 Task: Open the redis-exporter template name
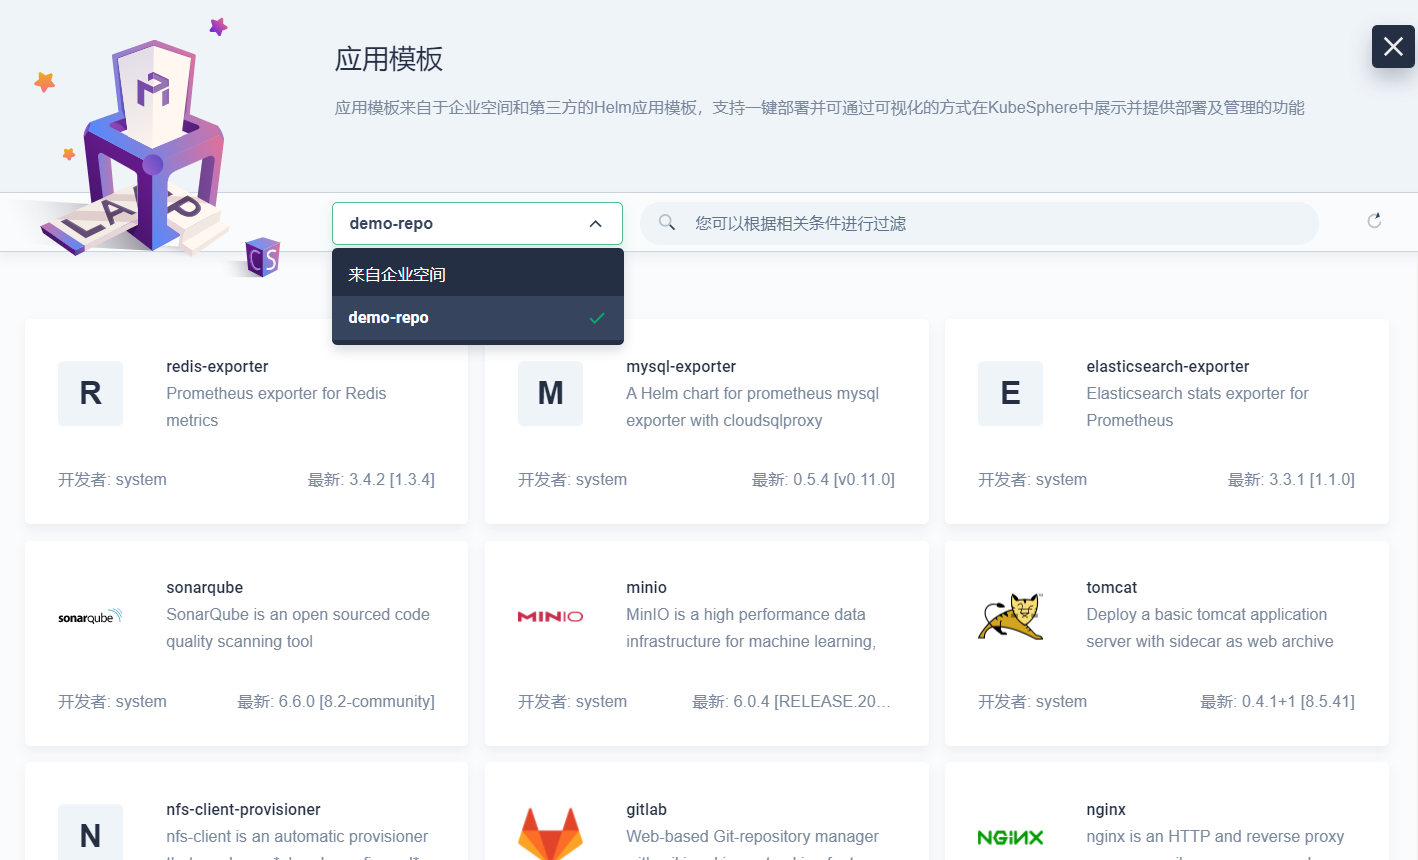tap(217, 366)
